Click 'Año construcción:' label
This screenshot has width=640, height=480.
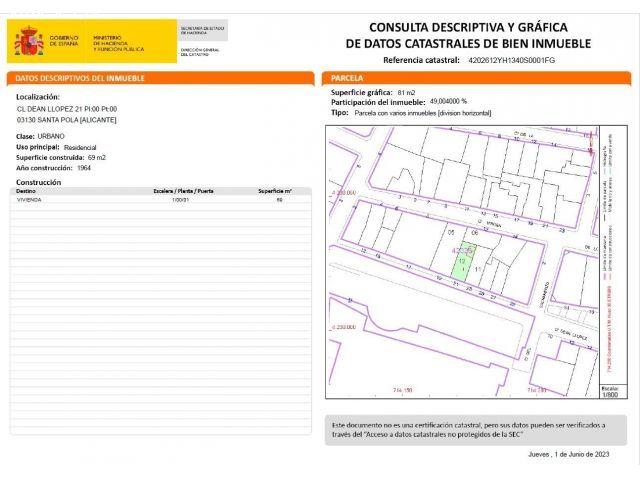(x=44, y=168)
